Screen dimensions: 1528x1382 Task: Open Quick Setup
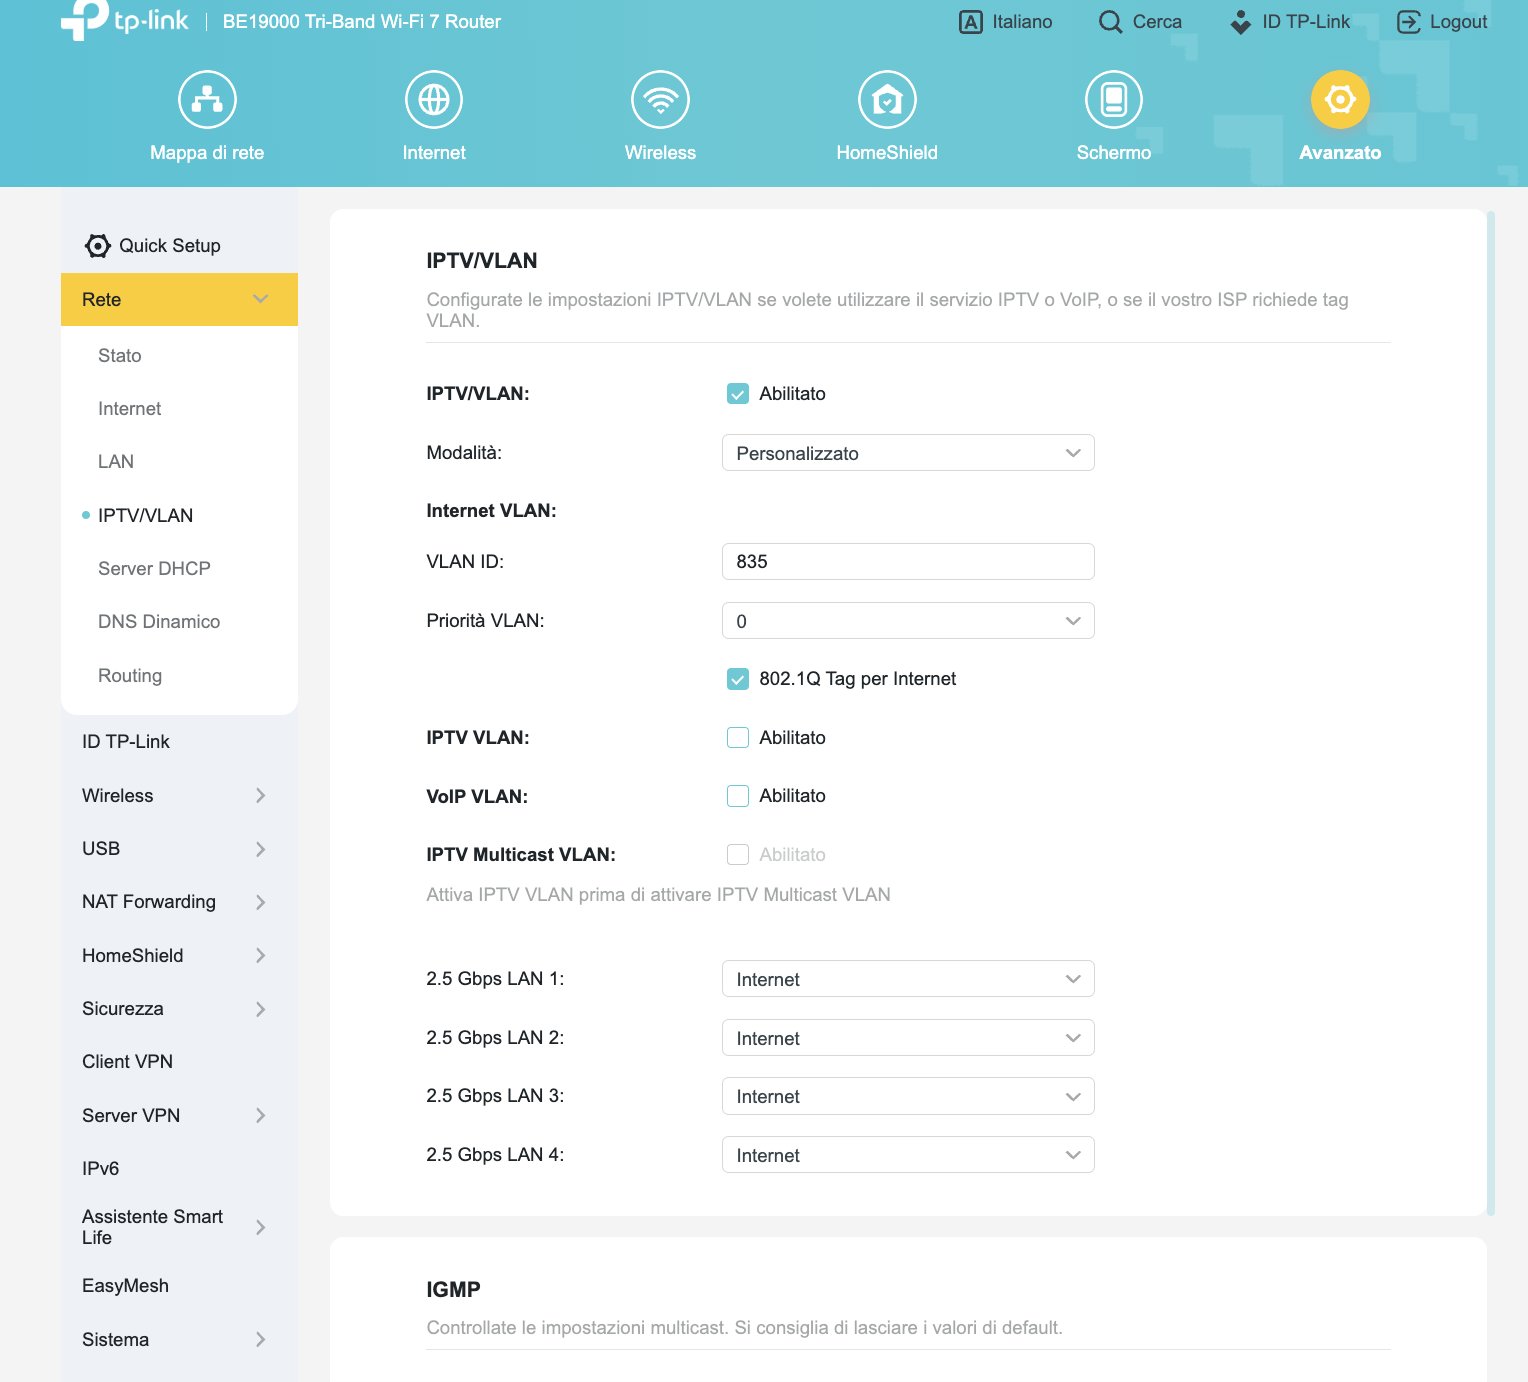coord(169,246)
